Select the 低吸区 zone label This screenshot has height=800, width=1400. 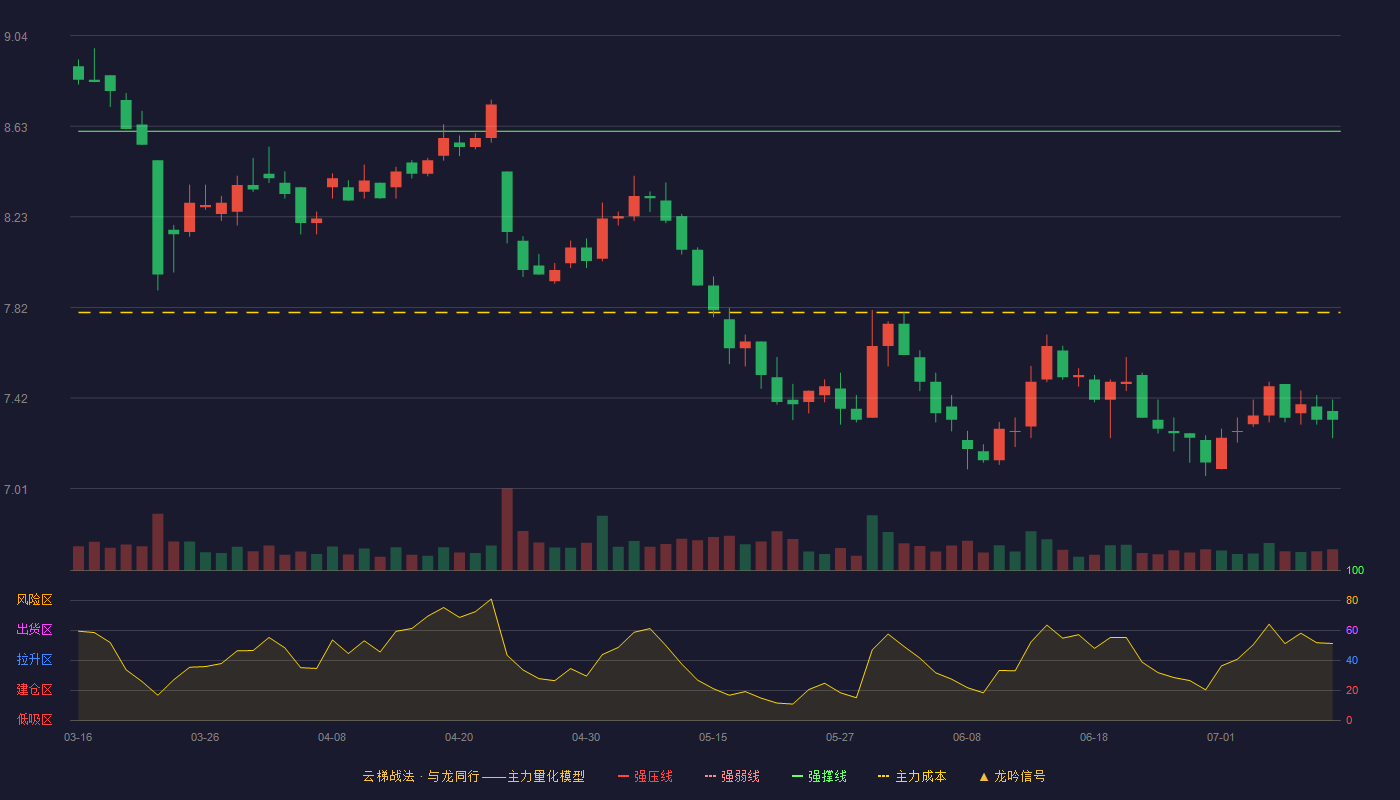tap(34, 720)
